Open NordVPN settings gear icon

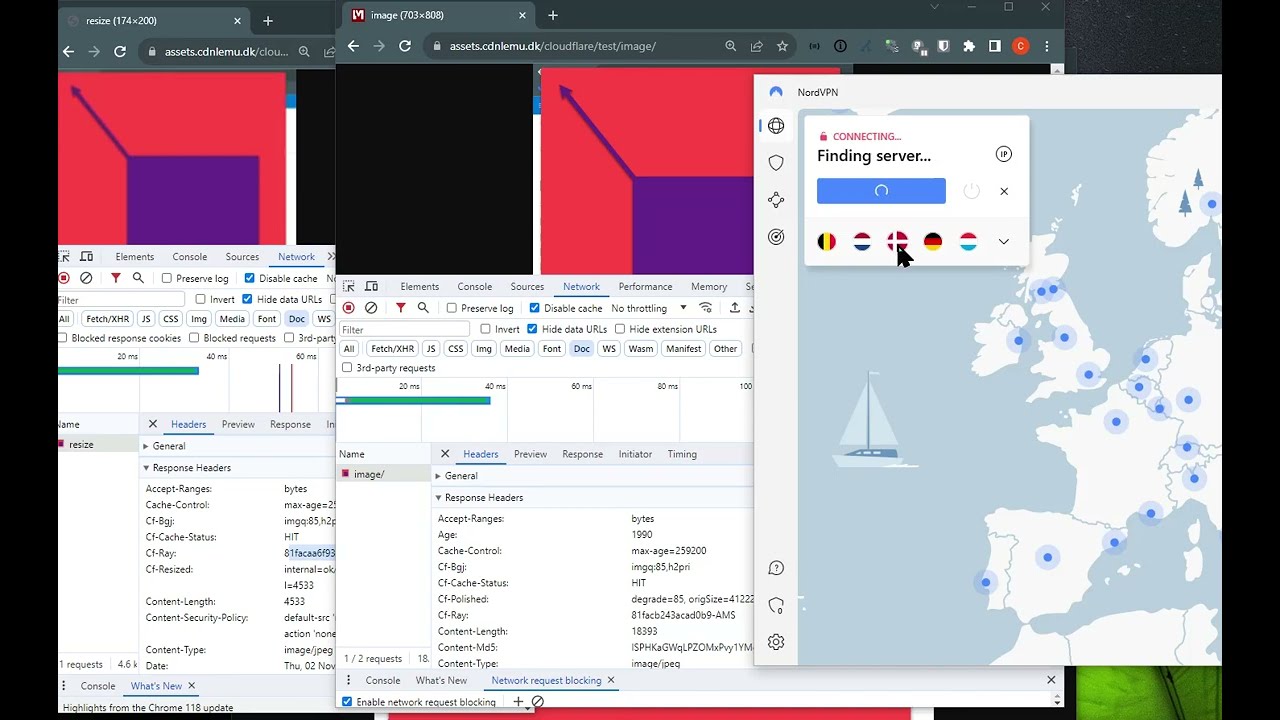[776, 643]
